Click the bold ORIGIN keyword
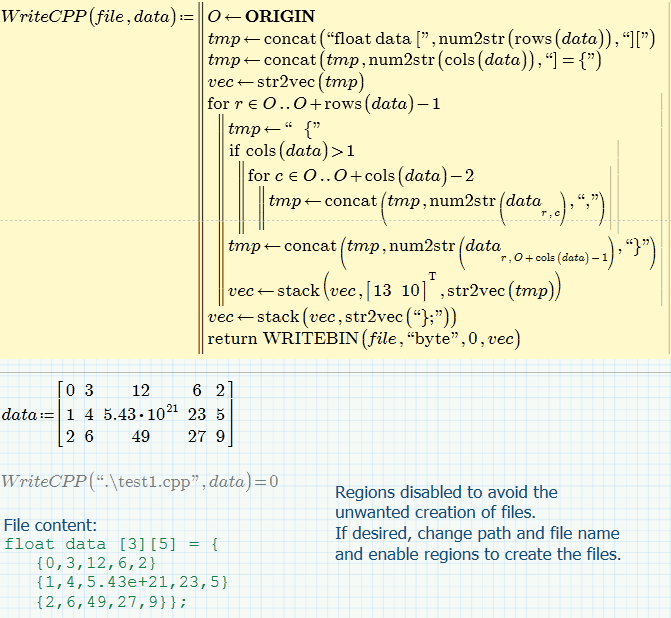 [280, 16]
